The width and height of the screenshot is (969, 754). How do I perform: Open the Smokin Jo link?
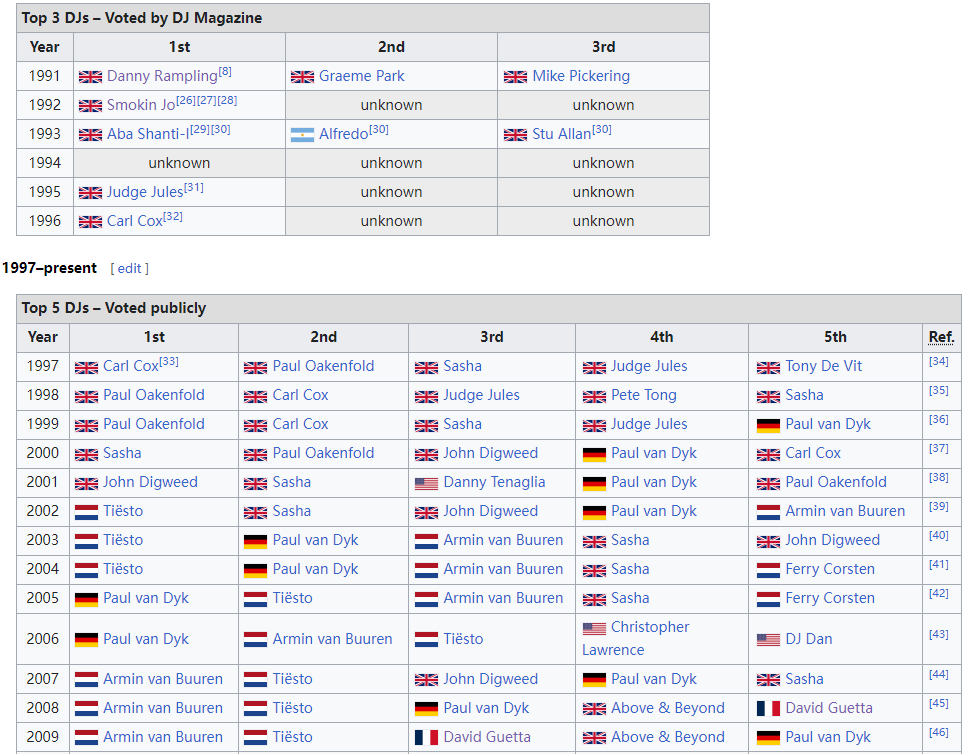click(141, 105)
